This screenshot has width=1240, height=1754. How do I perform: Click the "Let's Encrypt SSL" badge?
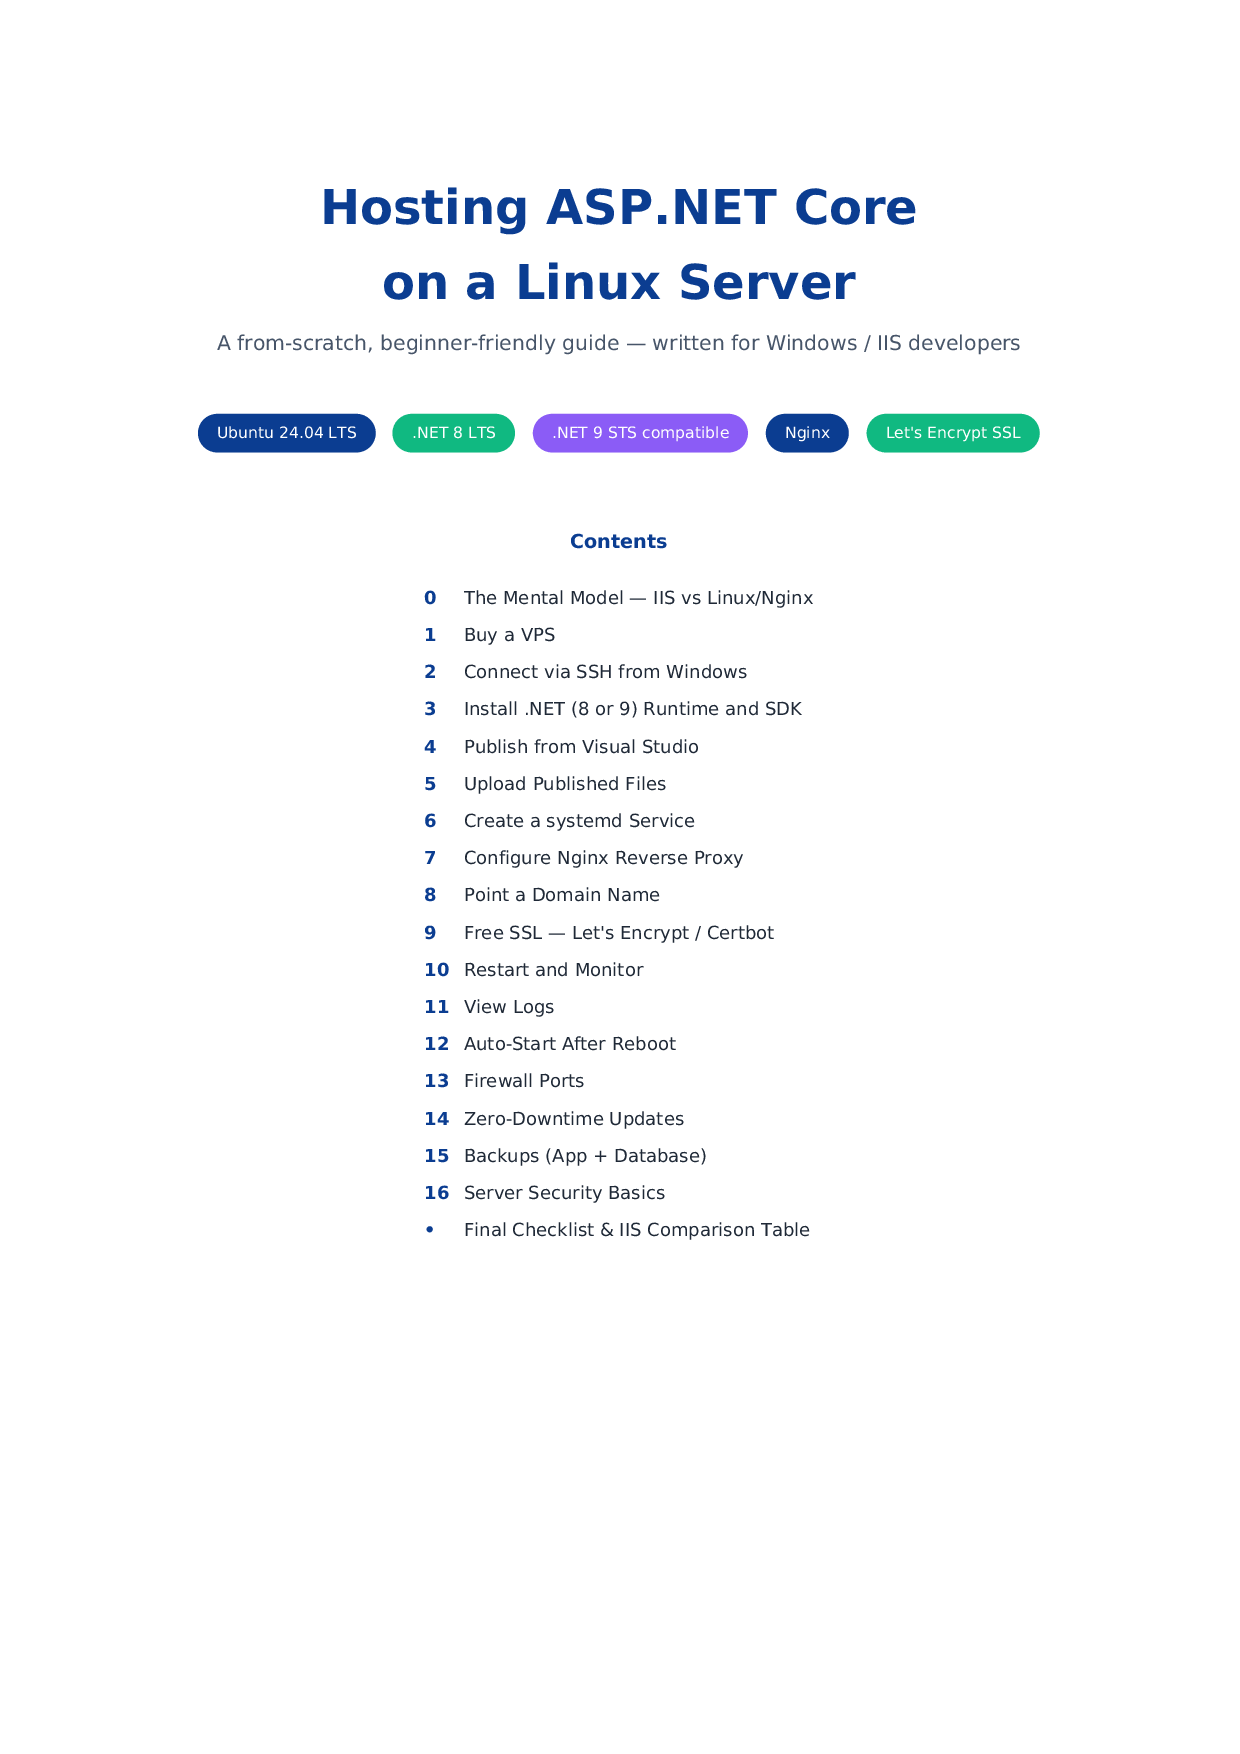point(953,433)
